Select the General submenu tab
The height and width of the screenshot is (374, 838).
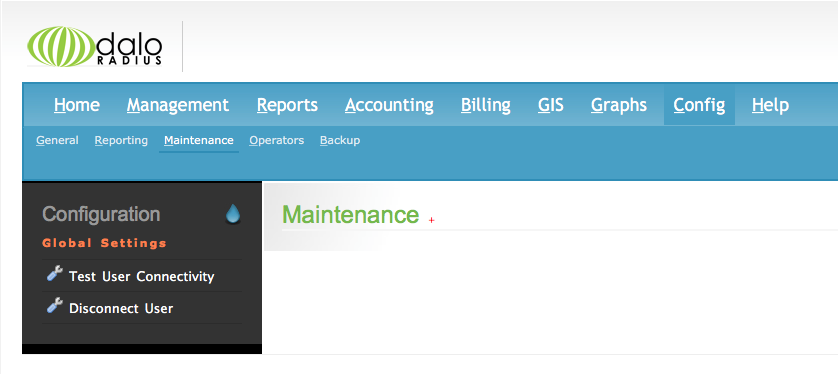click(57, 141)
